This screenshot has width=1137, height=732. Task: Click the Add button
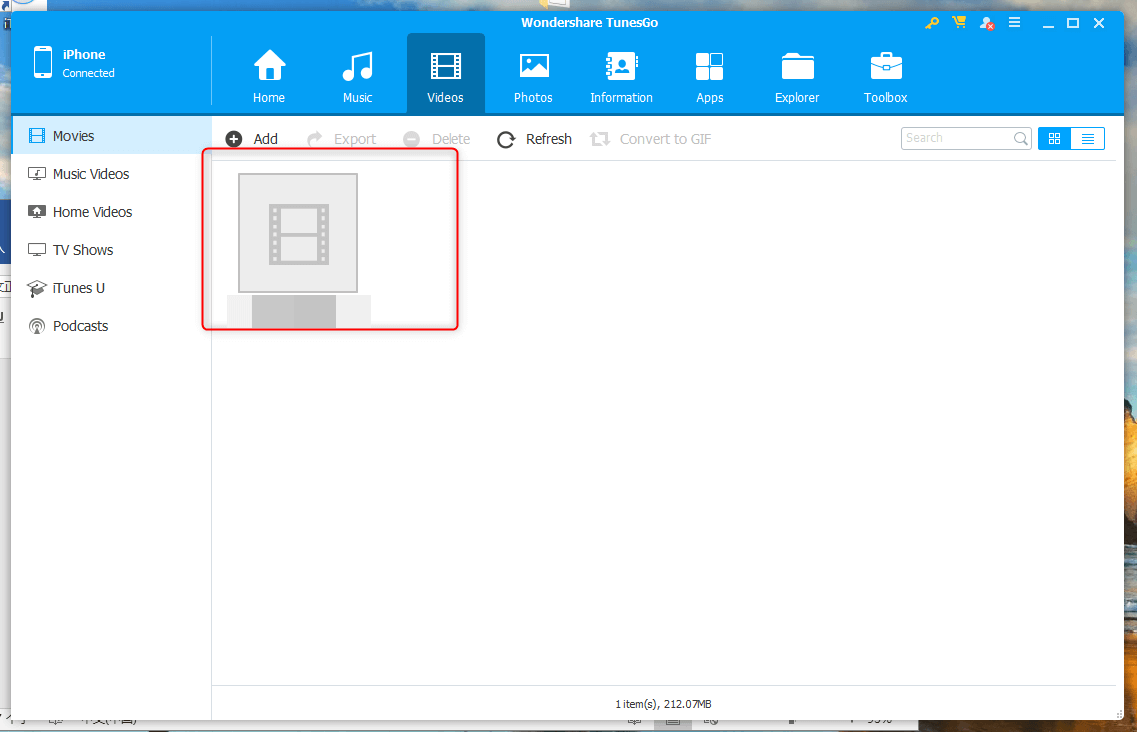click(252, 139)
